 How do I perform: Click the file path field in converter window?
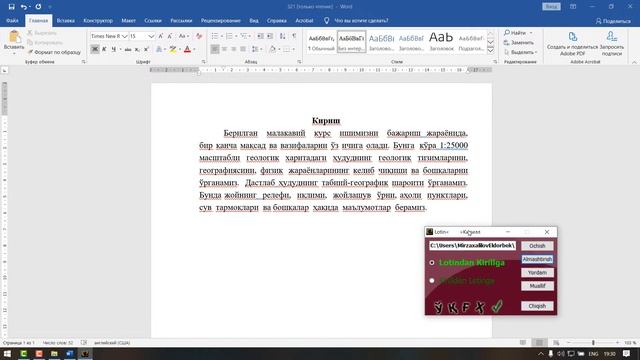[x=472, y=245]
